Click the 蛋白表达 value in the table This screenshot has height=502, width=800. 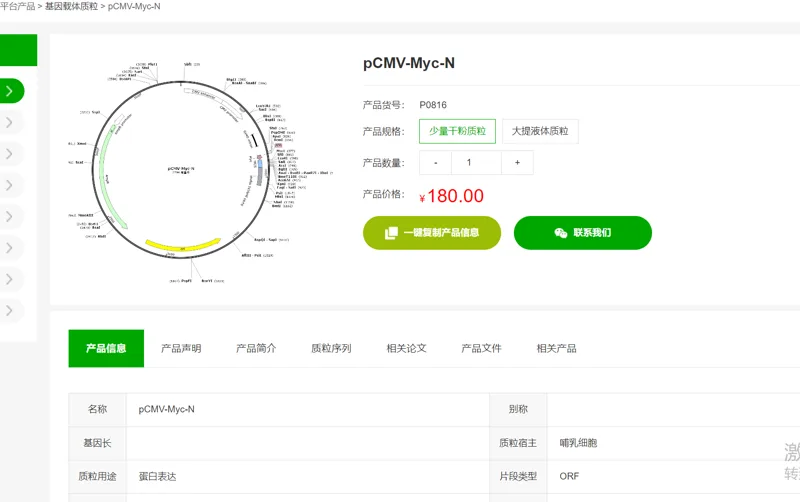click(x=158, y=476)
